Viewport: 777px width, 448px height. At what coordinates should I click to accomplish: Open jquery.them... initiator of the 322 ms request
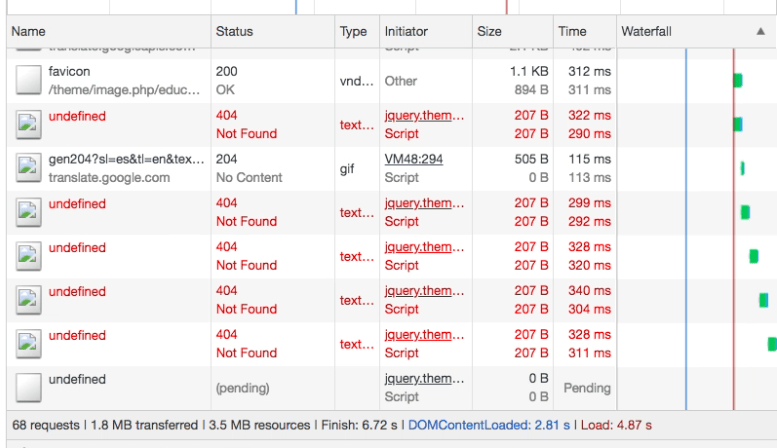(x=424, y=116)
